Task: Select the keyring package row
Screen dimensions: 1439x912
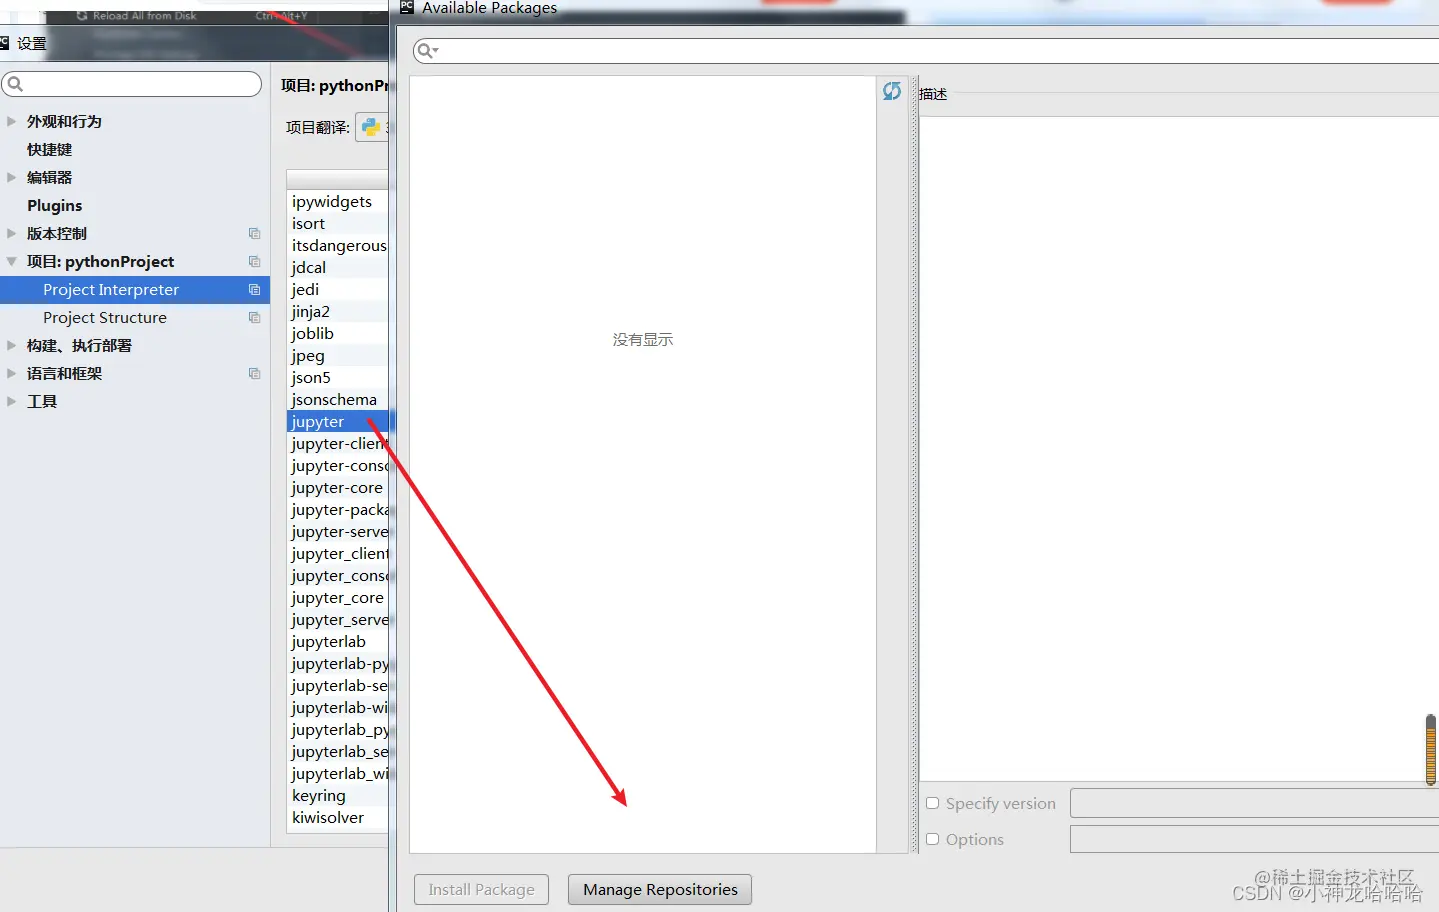Action: pyautogui.click(x=337, y=795)
